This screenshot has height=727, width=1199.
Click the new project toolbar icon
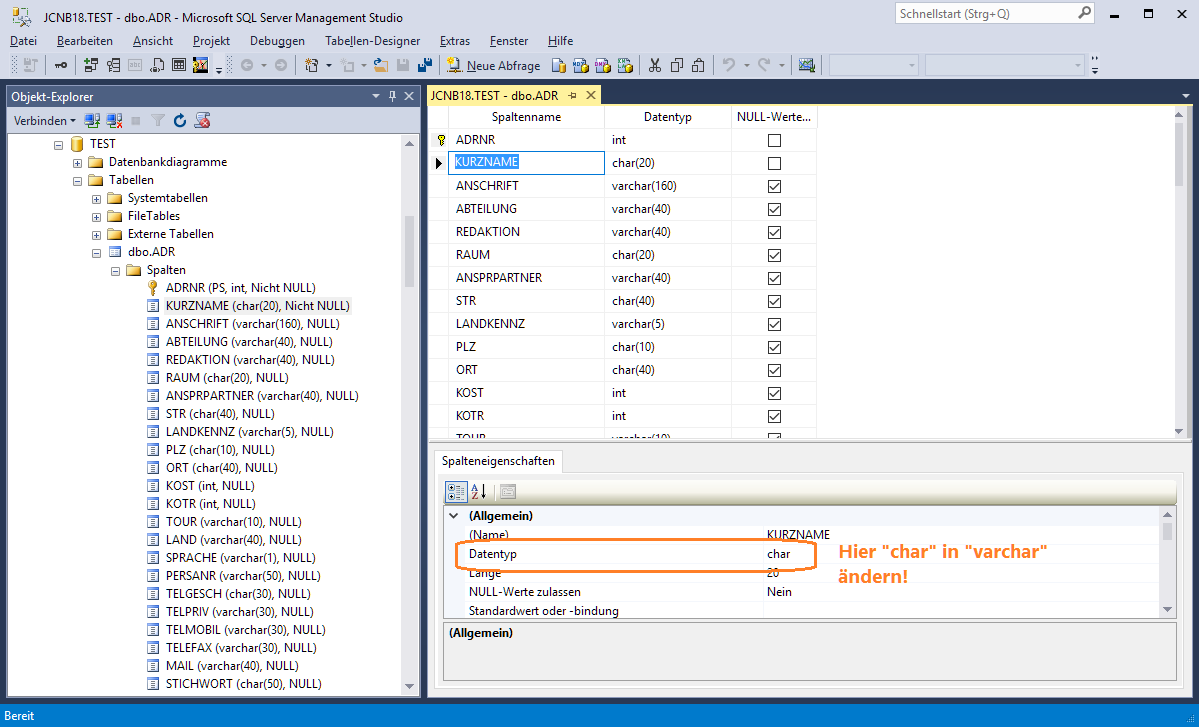pyautogui.click(x=311, y=65)
